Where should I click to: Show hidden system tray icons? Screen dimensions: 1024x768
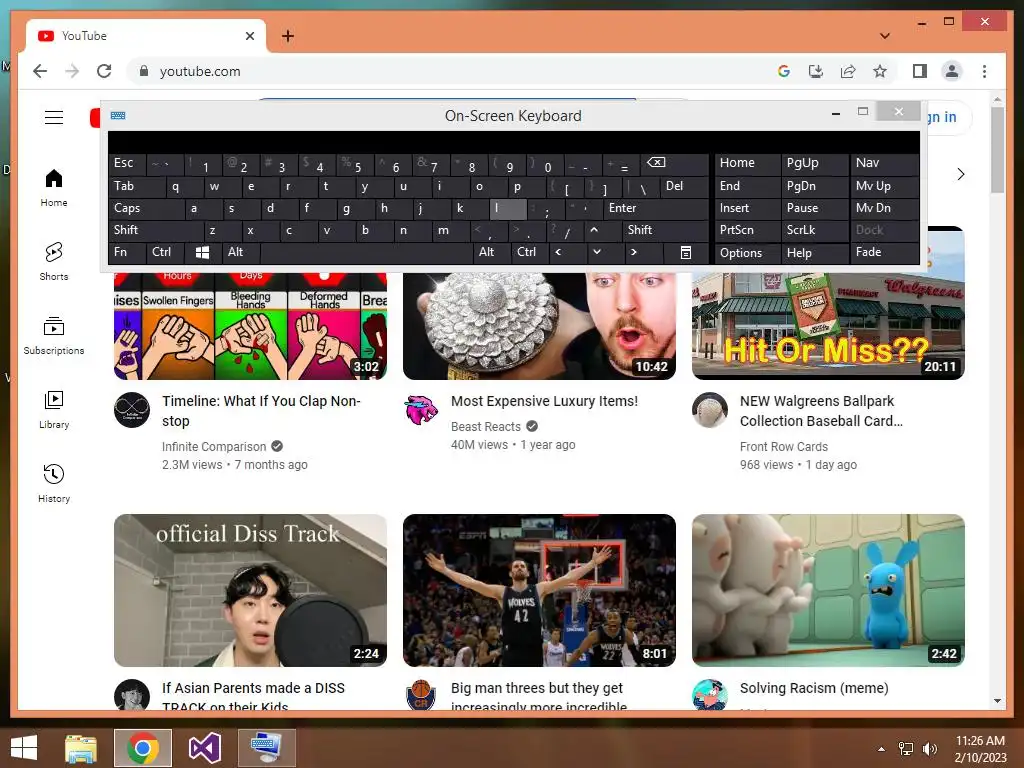coord(881,749)
